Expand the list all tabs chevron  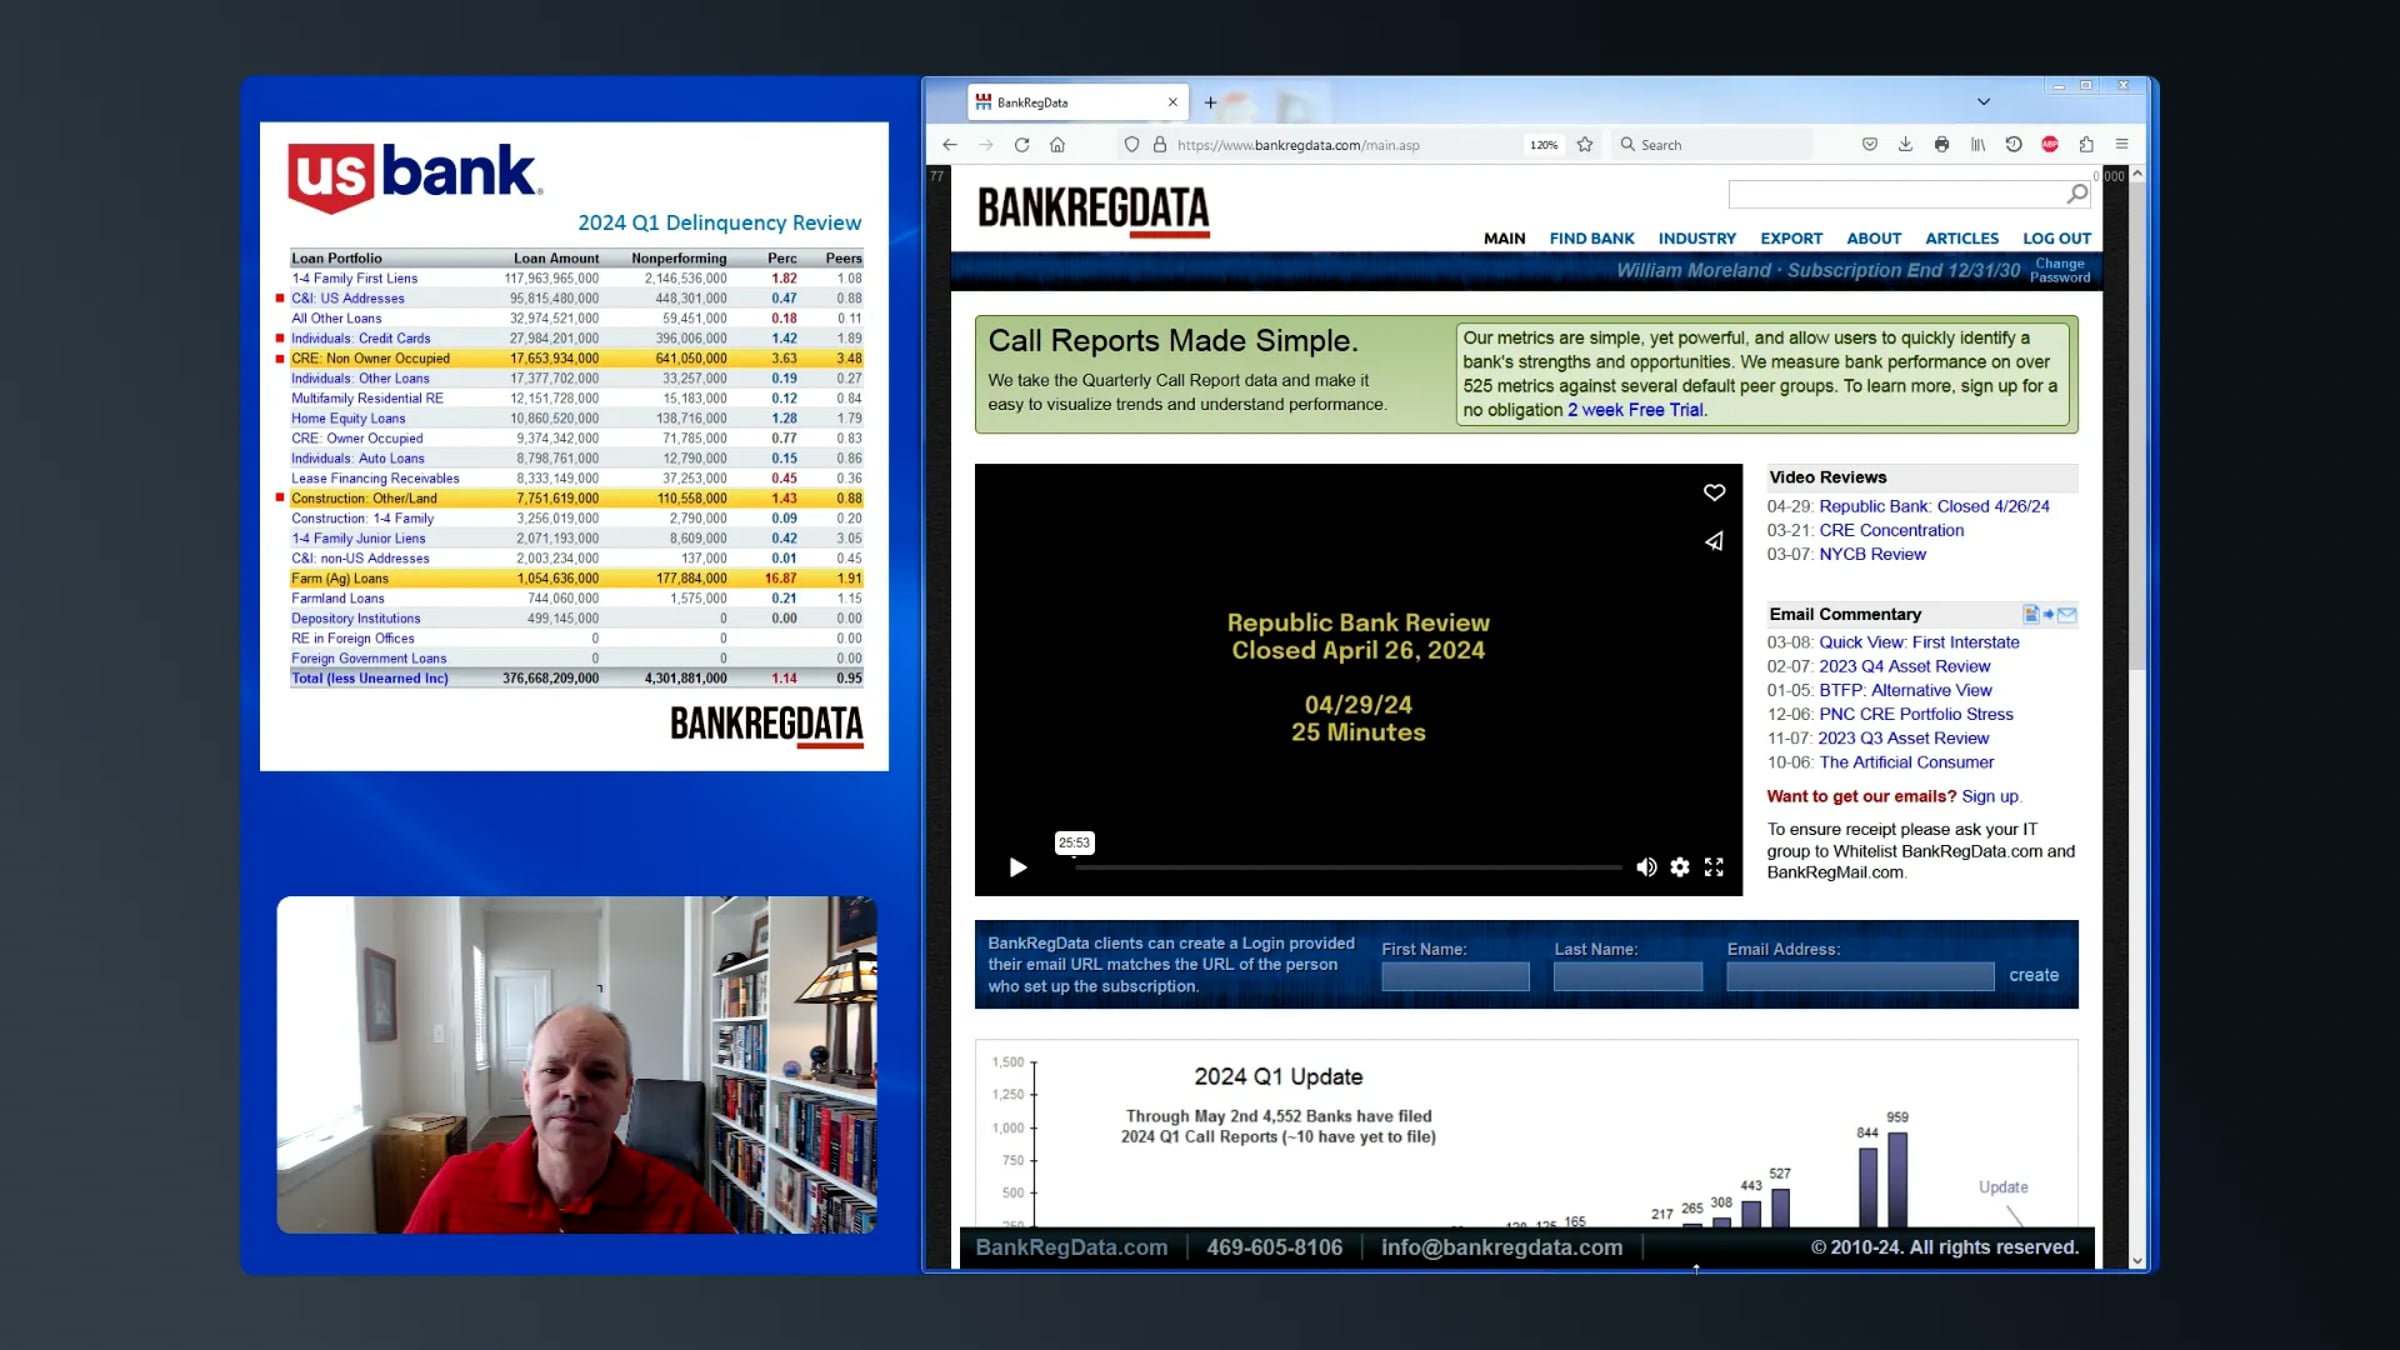1983,102
